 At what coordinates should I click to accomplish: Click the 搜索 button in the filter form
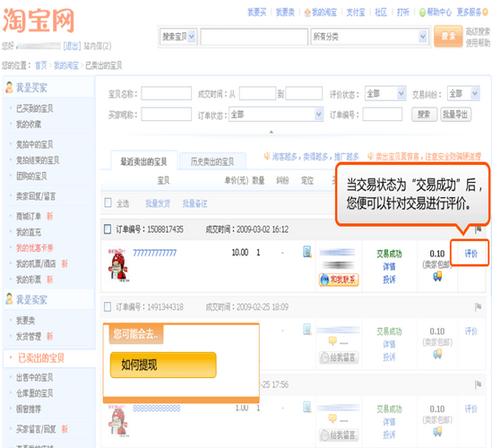[x=424, y=114]
